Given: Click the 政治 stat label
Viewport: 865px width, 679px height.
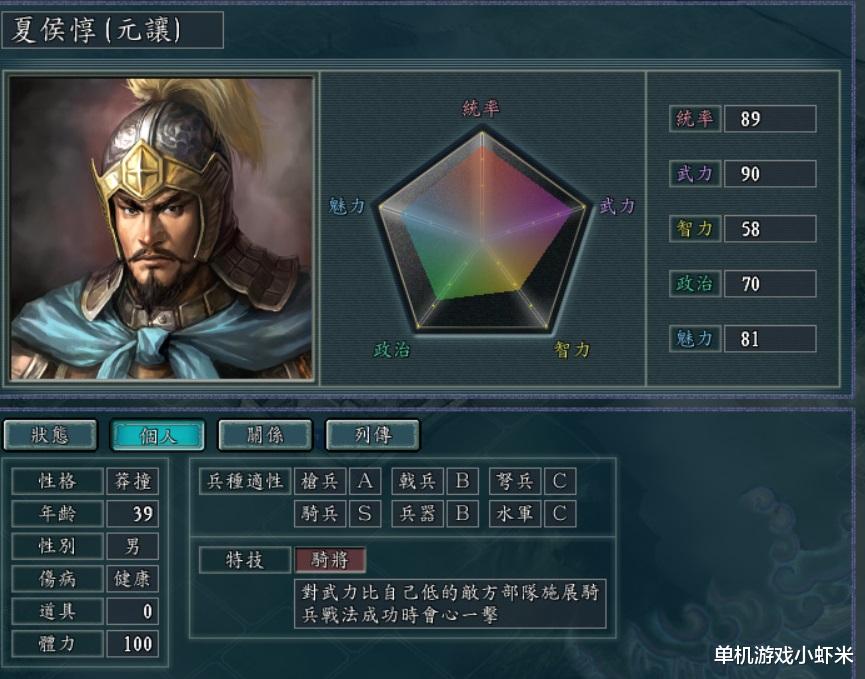Looking at the screenshot, I should click(695, 284).
